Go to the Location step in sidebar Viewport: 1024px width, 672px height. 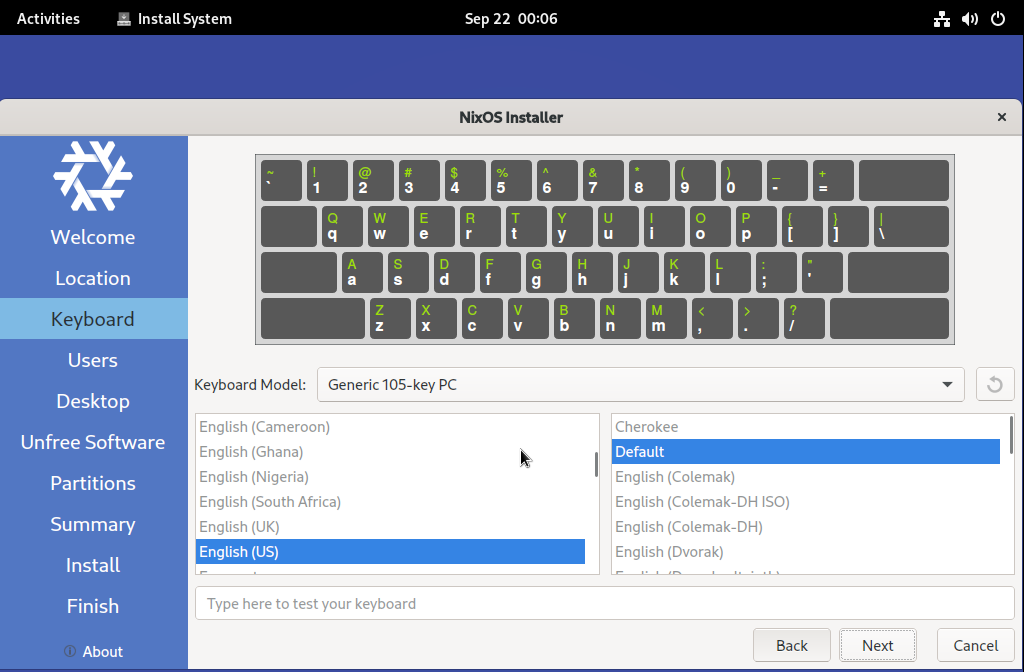tap(93, 278)
